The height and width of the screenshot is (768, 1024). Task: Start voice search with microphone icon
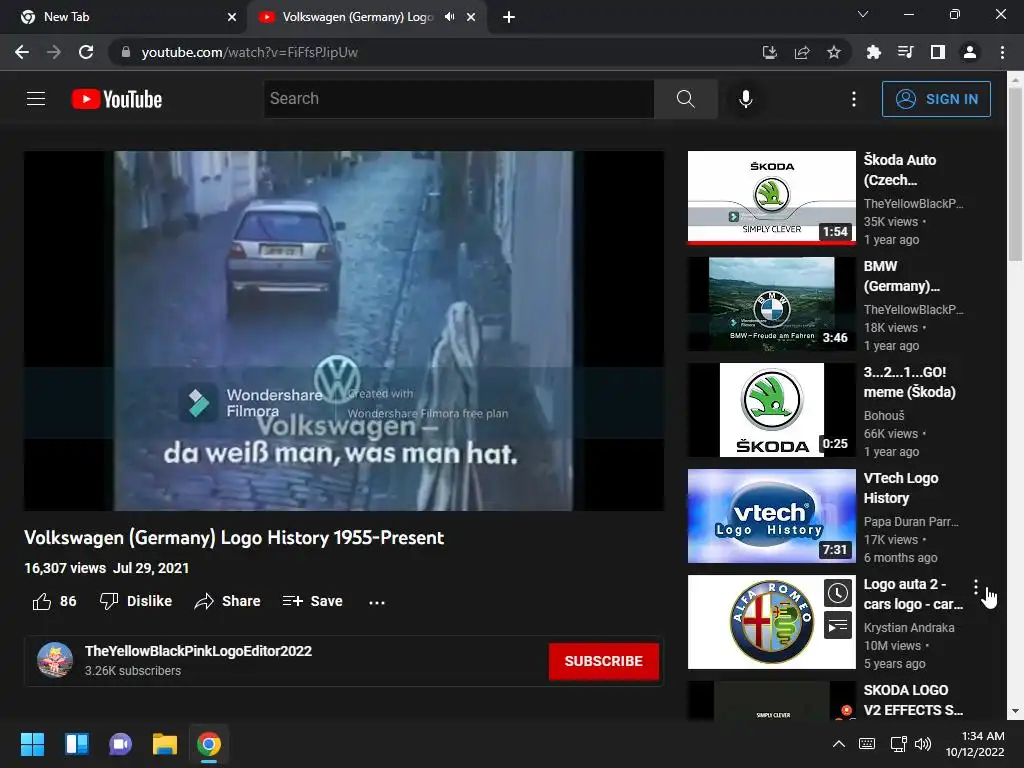tap(745, 99)
